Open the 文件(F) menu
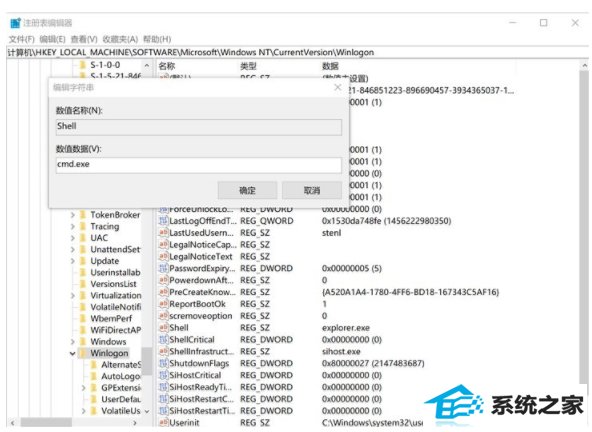Screen dimensions: 592x432 pos(22,39)
